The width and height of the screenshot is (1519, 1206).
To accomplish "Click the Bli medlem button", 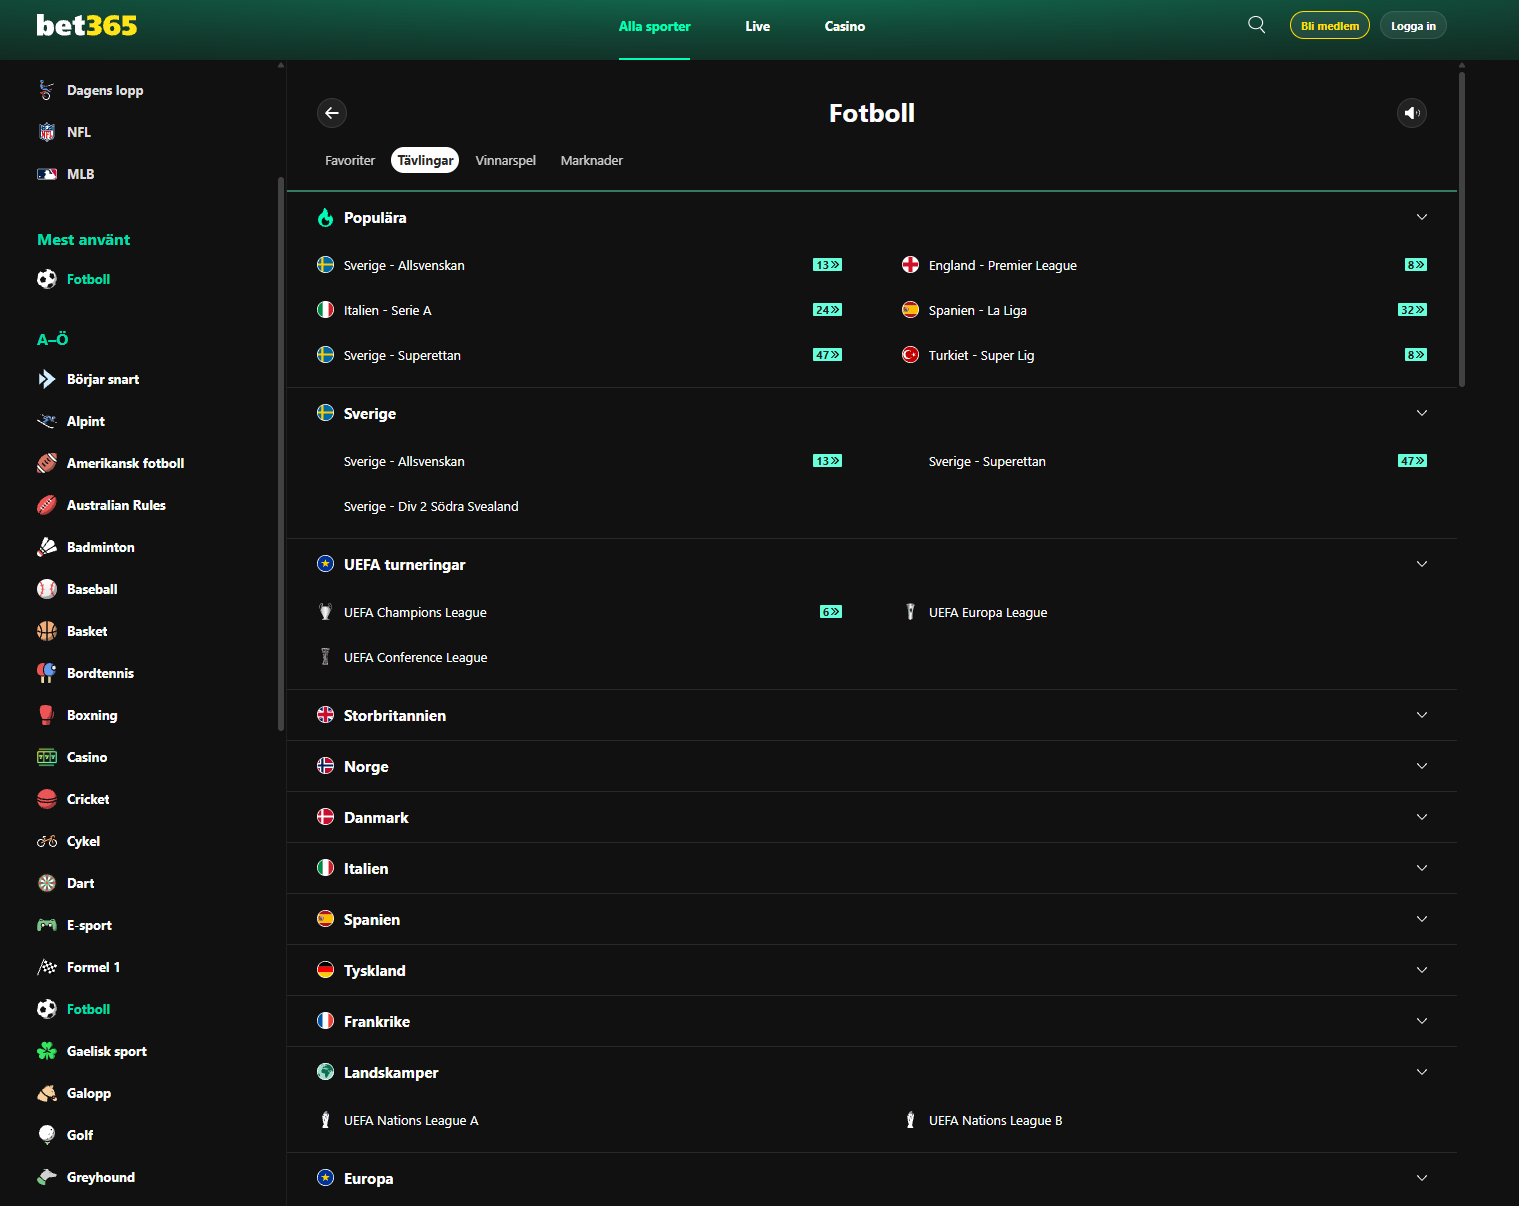I will click(1330, 26).
